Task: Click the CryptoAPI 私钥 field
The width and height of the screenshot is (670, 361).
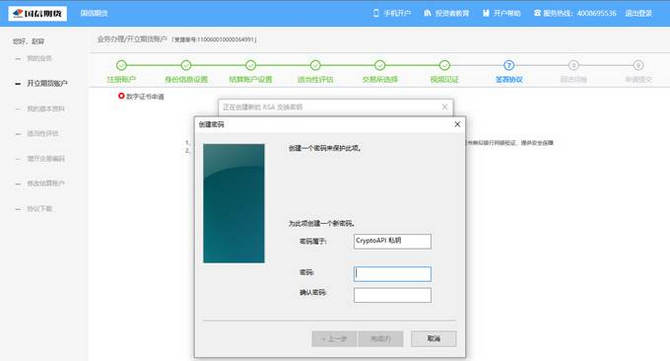Action: [392, 241]
